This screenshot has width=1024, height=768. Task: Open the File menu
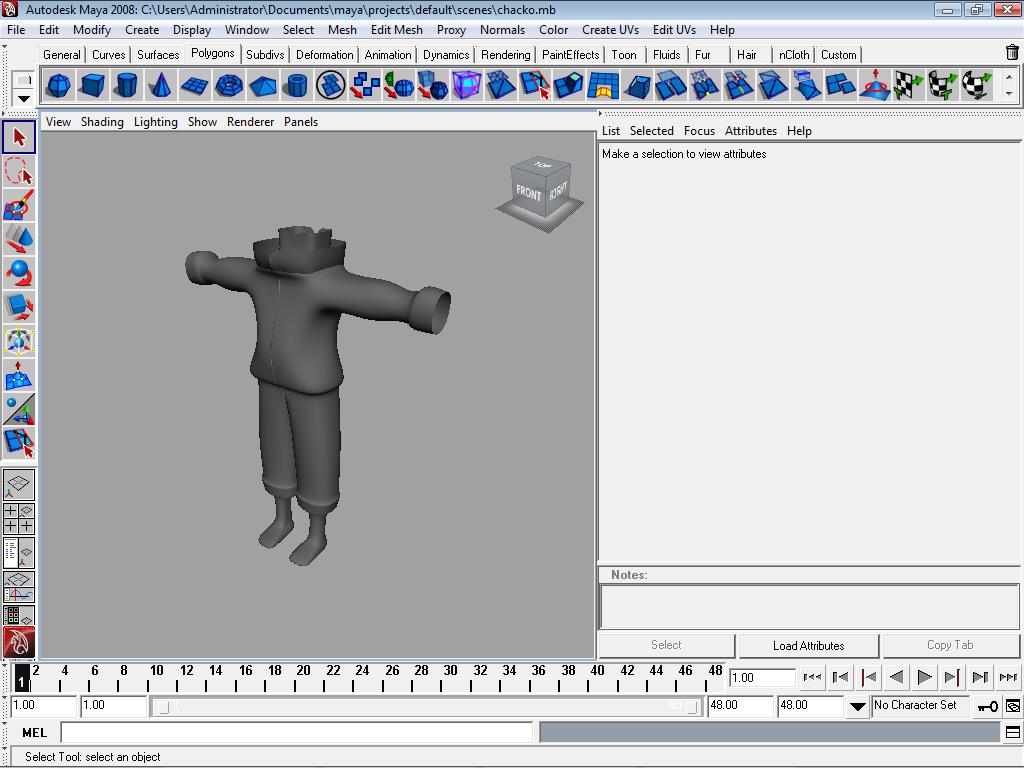coord(16,30)
